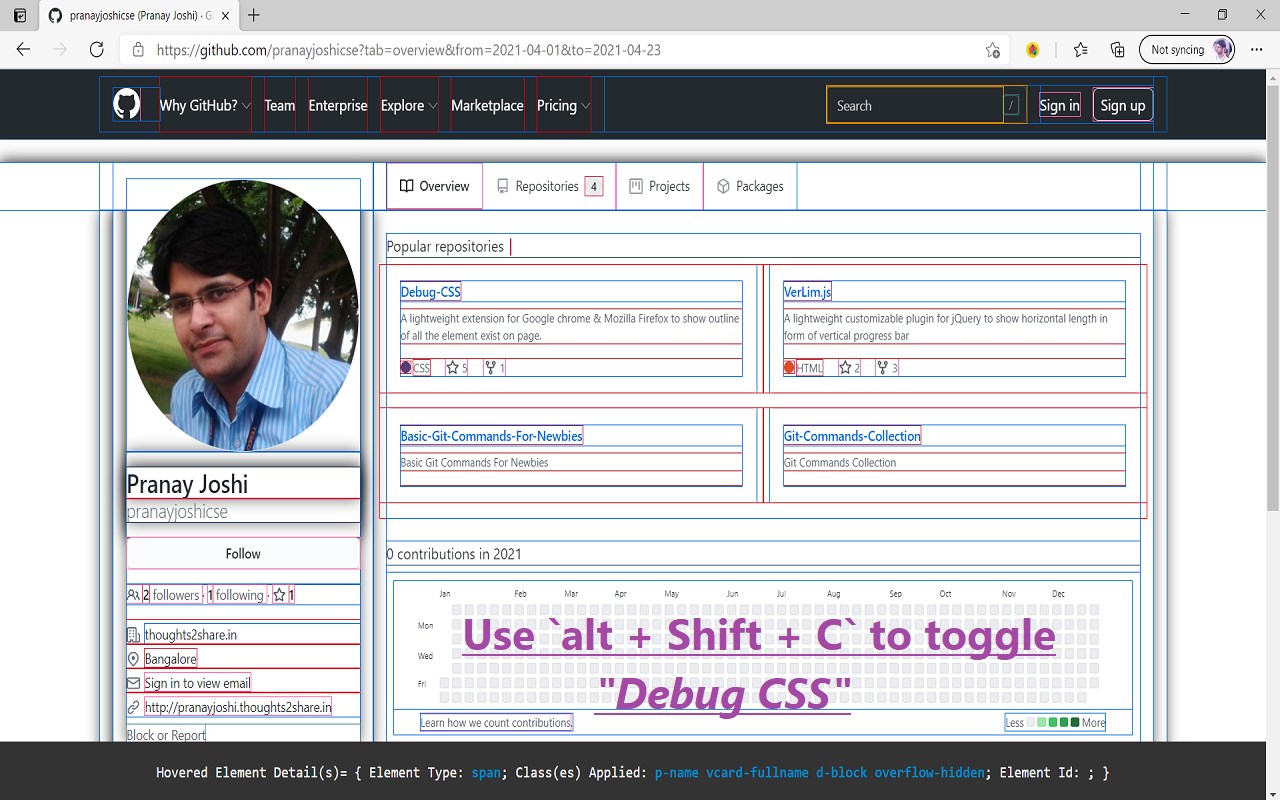Go back to the previous page

pos(23,50)
